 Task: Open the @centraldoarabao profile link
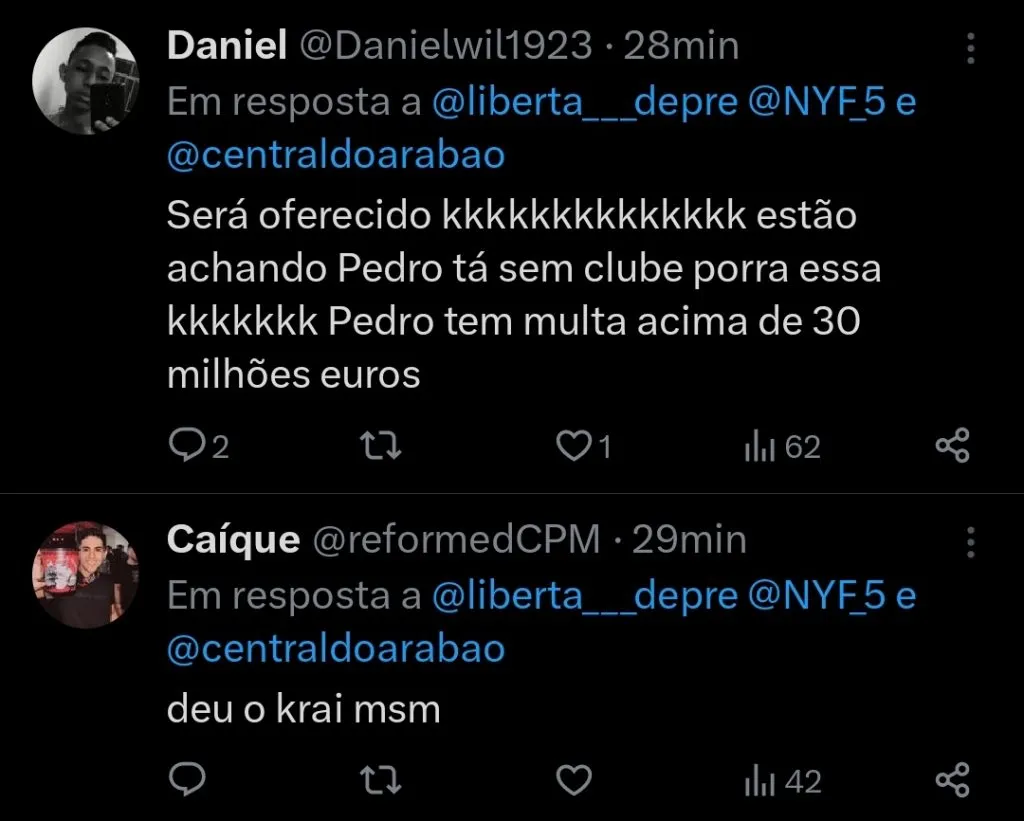(x=335, y=154)
